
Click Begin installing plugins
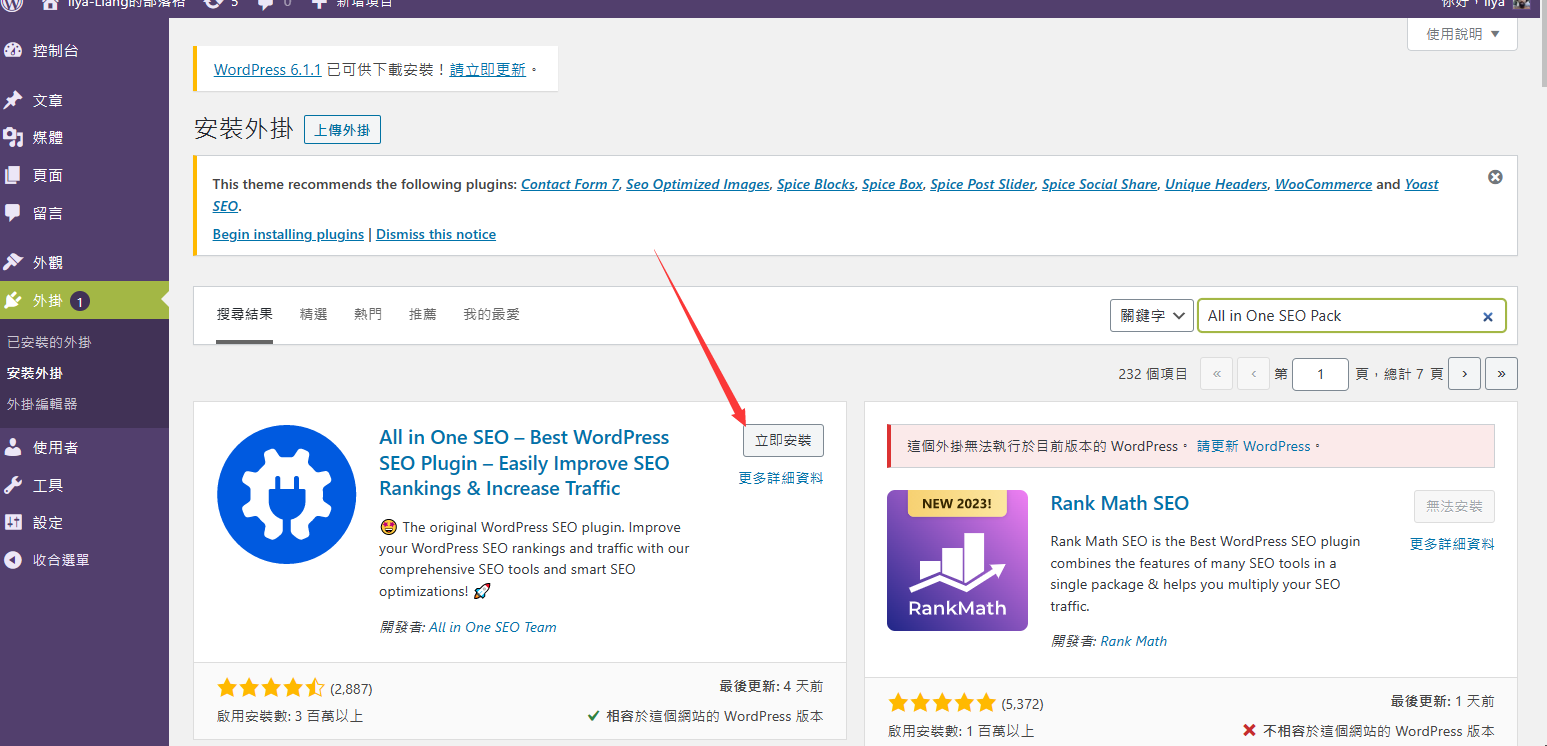288,234
